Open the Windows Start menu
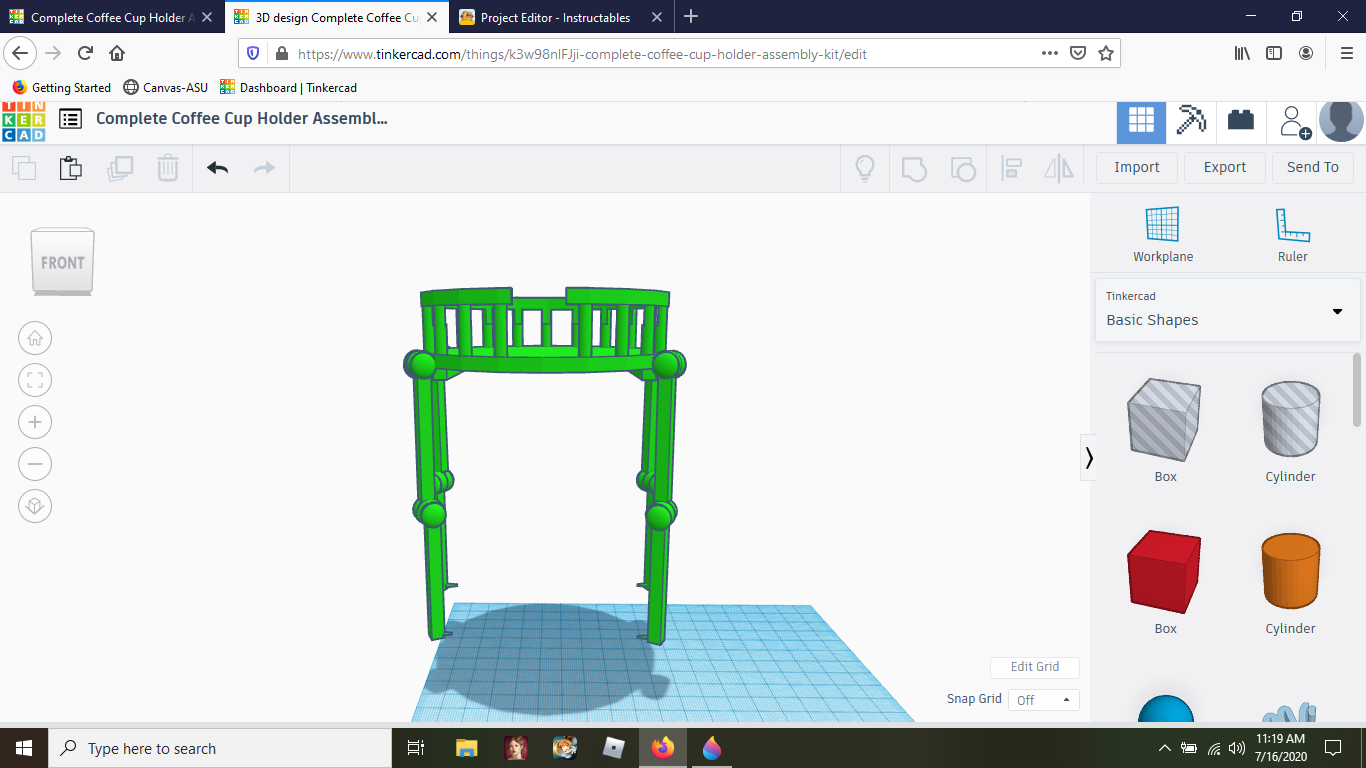 click(23, 748)
